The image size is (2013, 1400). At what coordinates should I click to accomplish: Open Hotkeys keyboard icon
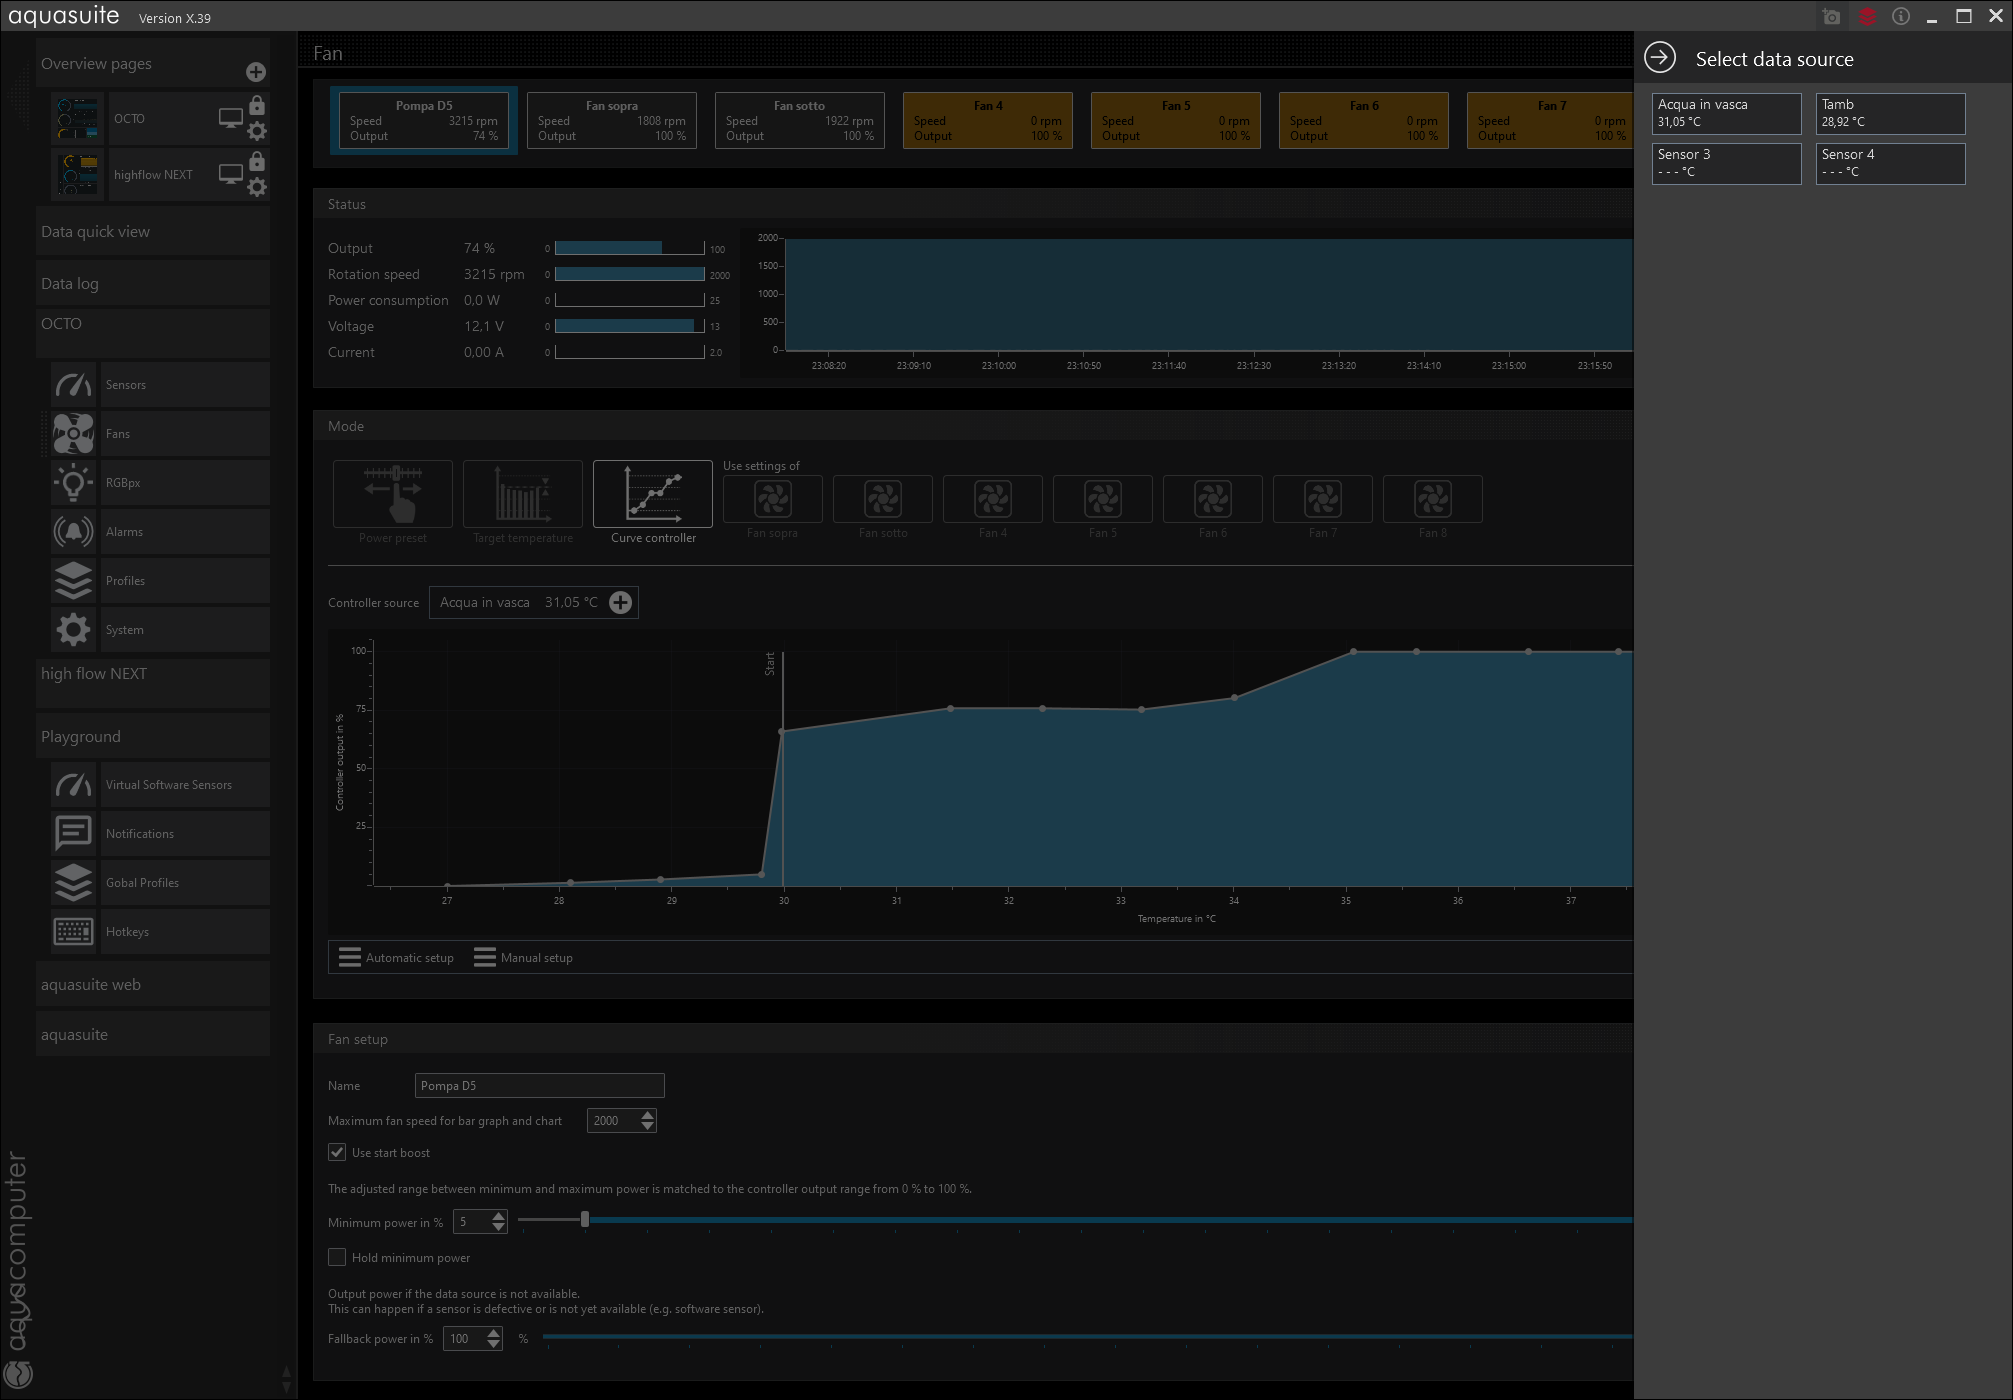[x=74, y=932]
